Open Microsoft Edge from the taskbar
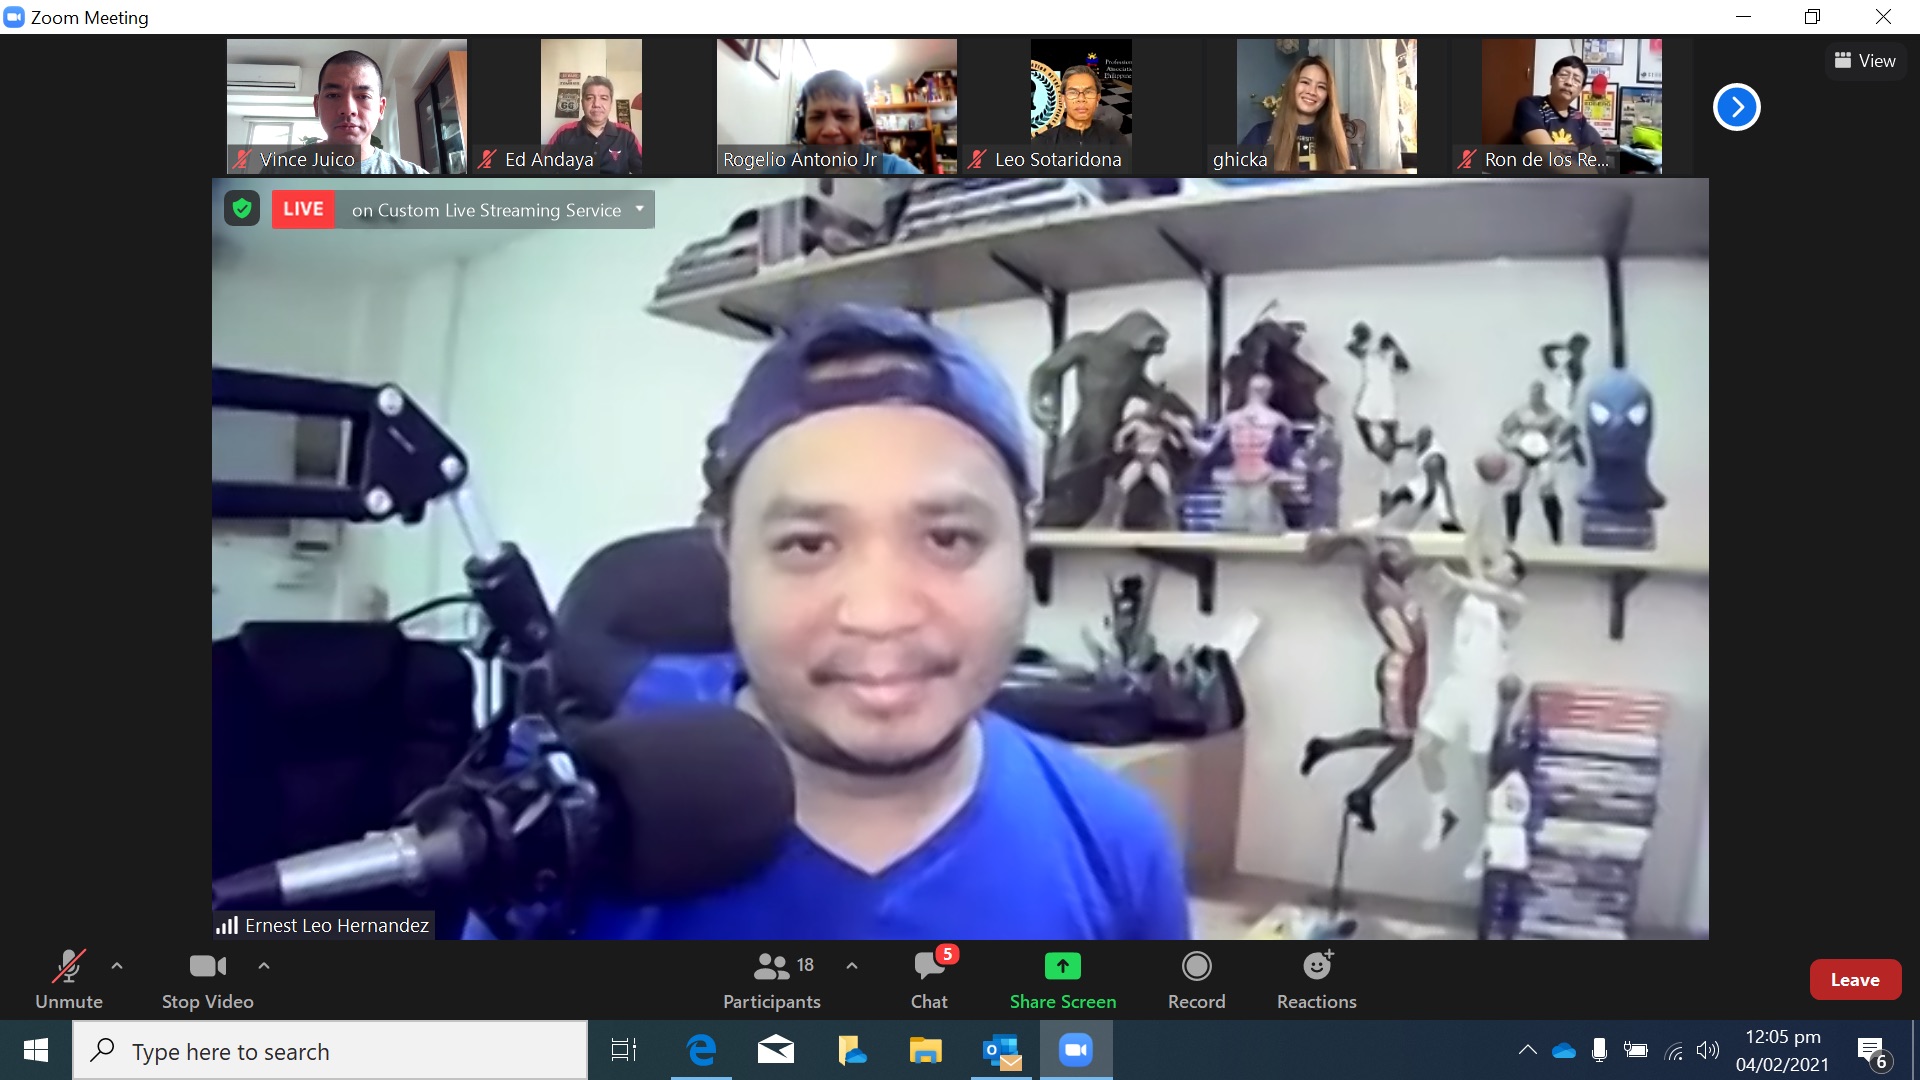This screenshot has width=1920, height=1080. point(701,1050)
